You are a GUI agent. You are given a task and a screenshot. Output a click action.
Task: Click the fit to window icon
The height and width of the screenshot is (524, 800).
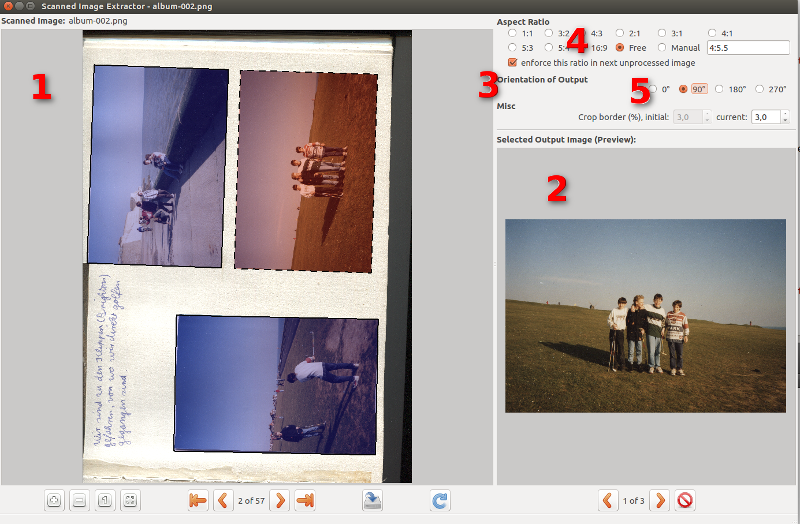pyautogui.click(x=130, y=501)
